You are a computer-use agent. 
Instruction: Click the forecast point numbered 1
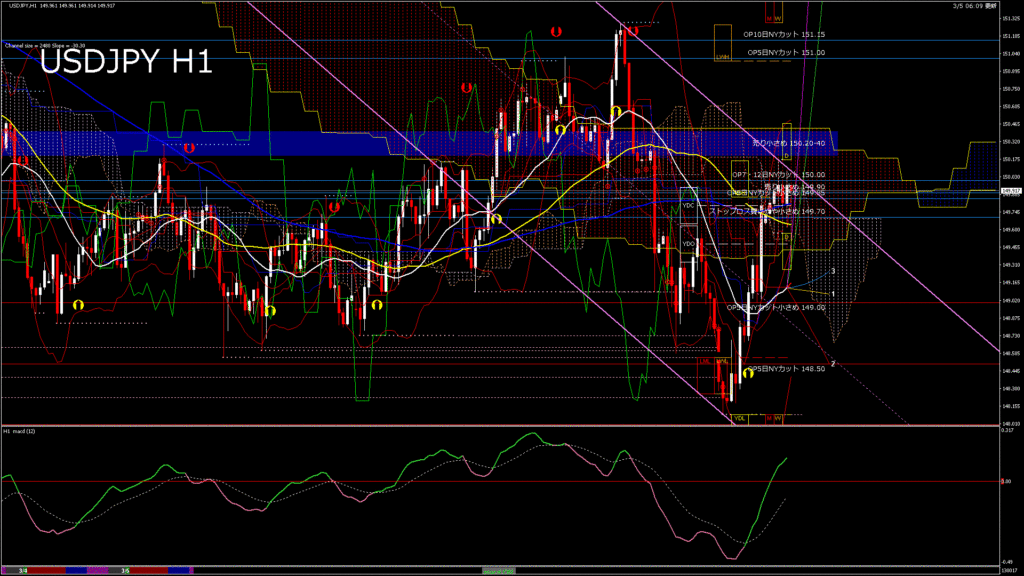[x=833, y=293]
